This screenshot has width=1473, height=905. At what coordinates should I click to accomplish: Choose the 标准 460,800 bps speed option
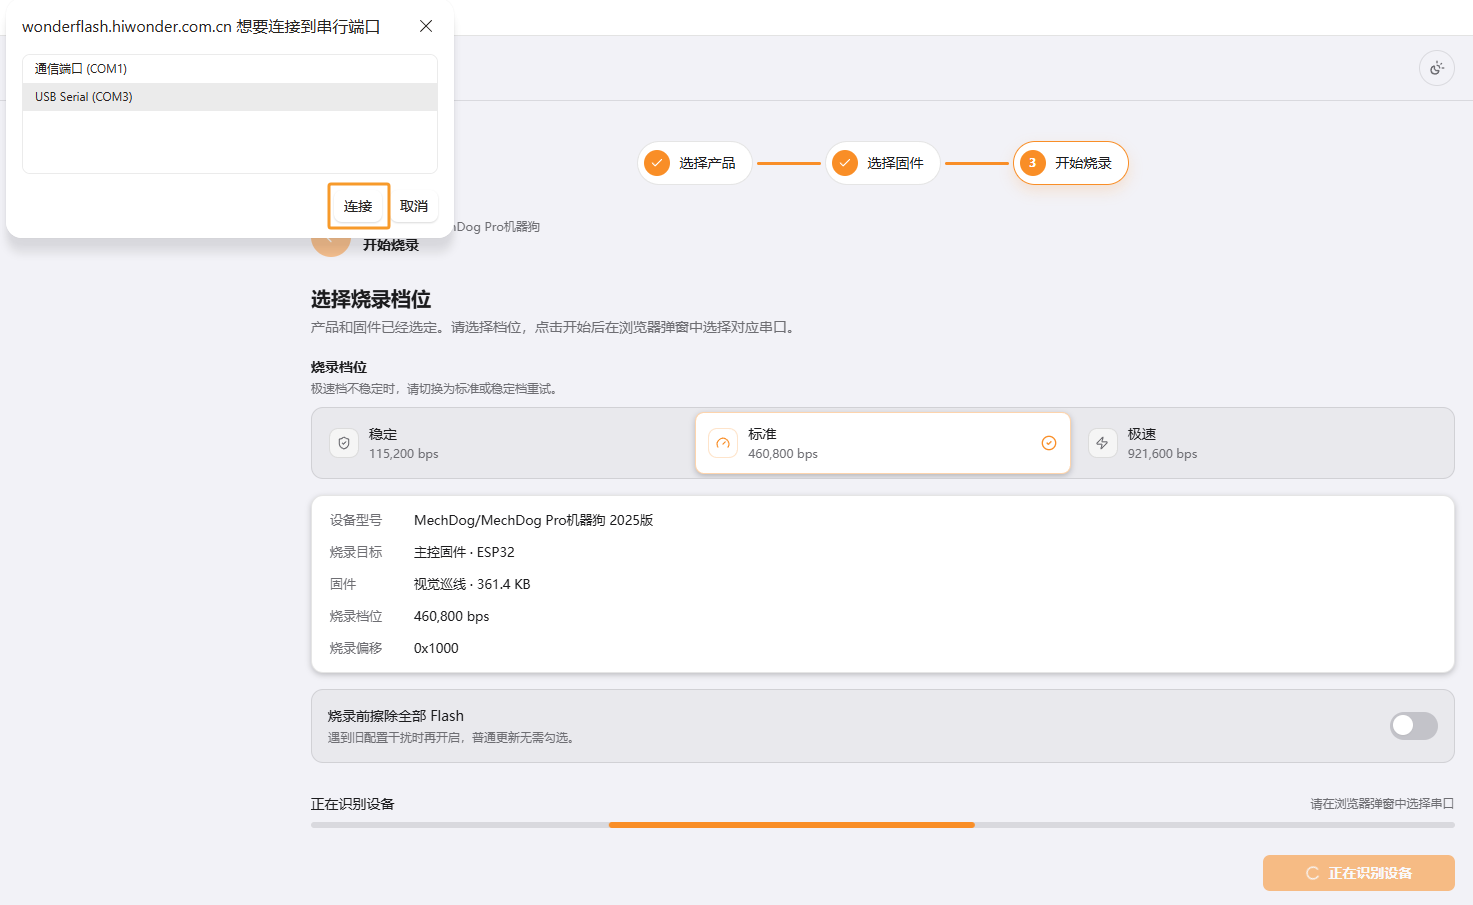(x=883, y=443)
